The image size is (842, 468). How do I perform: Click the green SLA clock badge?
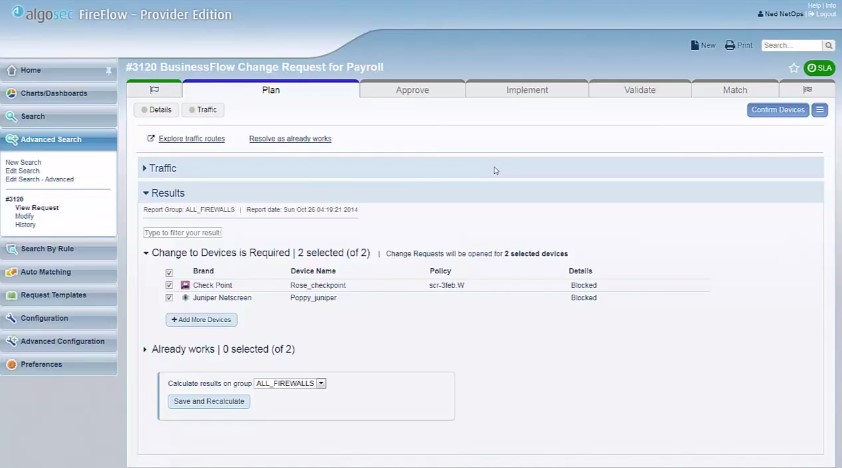(819, 68)
